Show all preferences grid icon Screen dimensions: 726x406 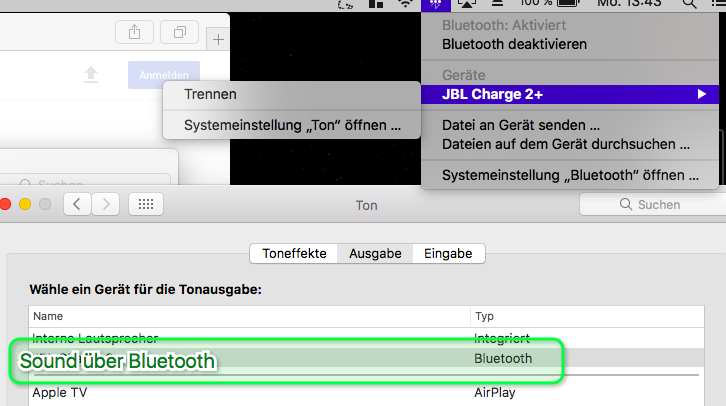[x=146, y=204]
